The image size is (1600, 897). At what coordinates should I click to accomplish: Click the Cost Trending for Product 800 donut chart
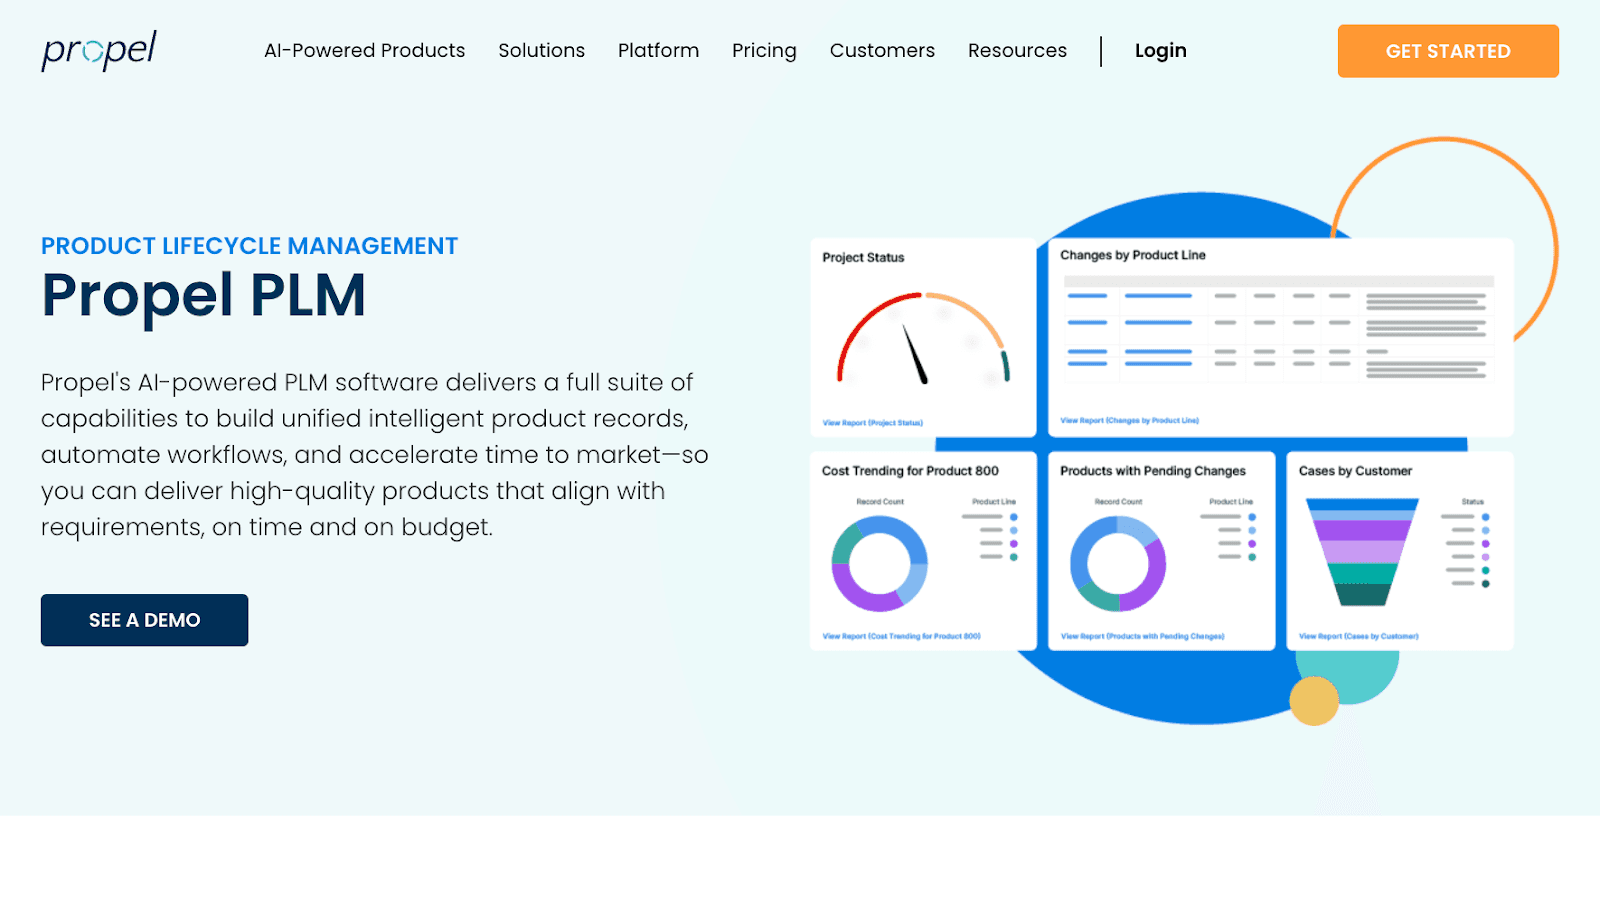[x=880, y=564]
